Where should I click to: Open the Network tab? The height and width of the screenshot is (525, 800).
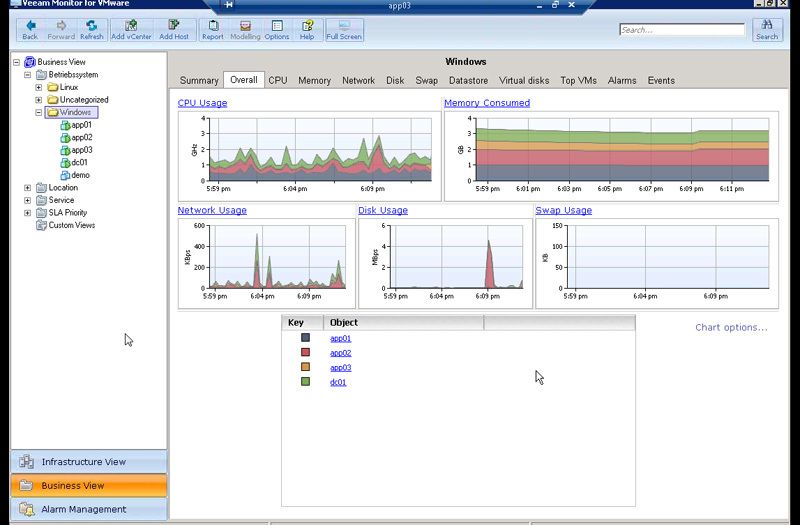coord(358,80)
